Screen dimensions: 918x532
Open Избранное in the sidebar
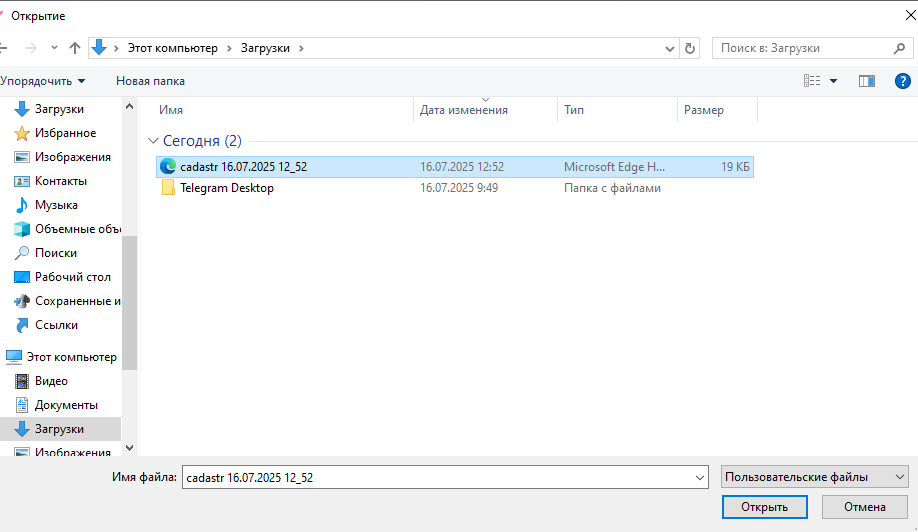click(x=65, y=133)
